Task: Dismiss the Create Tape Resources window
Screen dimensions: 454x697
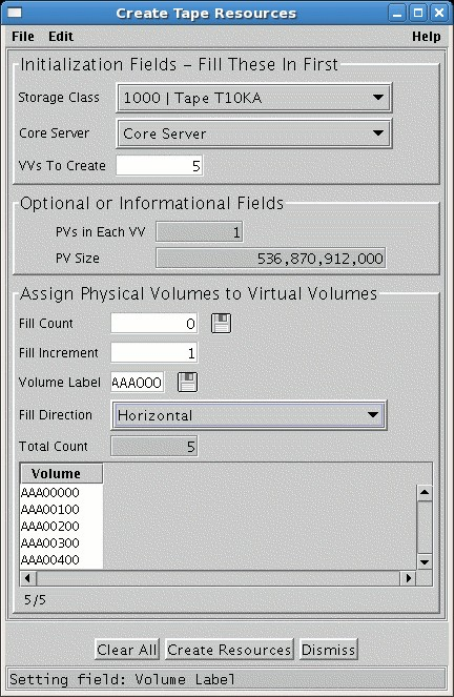Action: [328, 649]
